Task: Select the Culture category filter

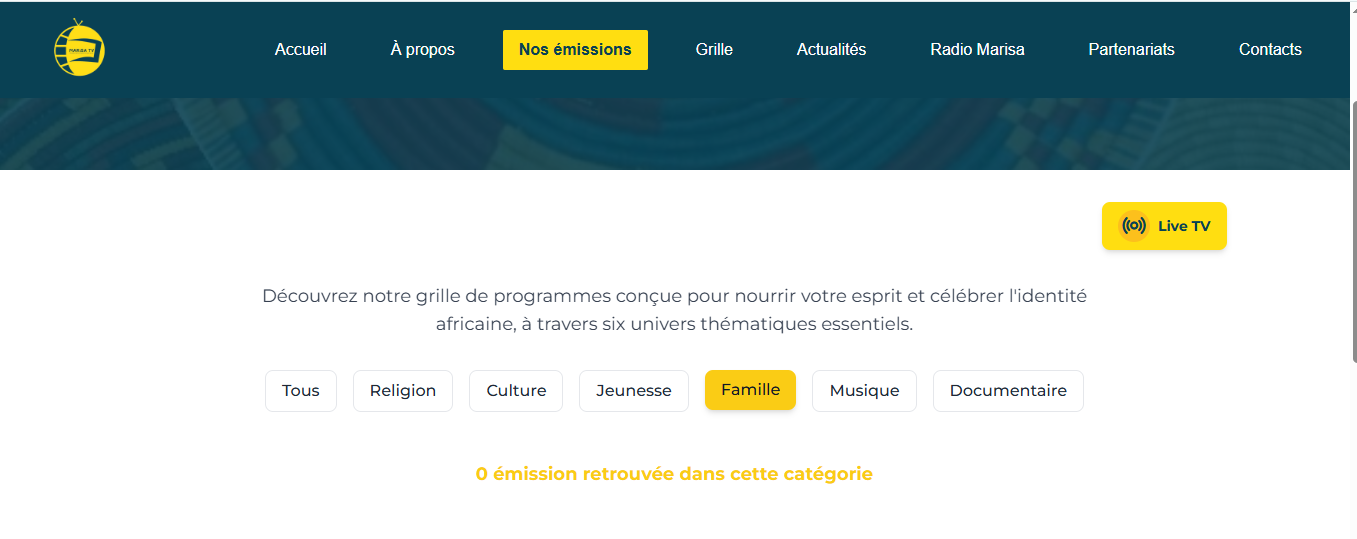Action: (516, 391)
